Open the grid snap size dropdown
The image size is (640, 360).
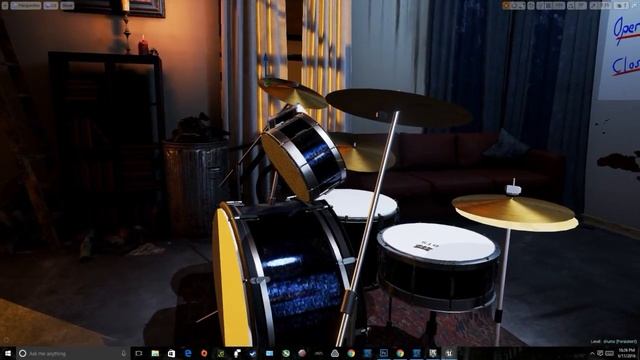(559, 5)
